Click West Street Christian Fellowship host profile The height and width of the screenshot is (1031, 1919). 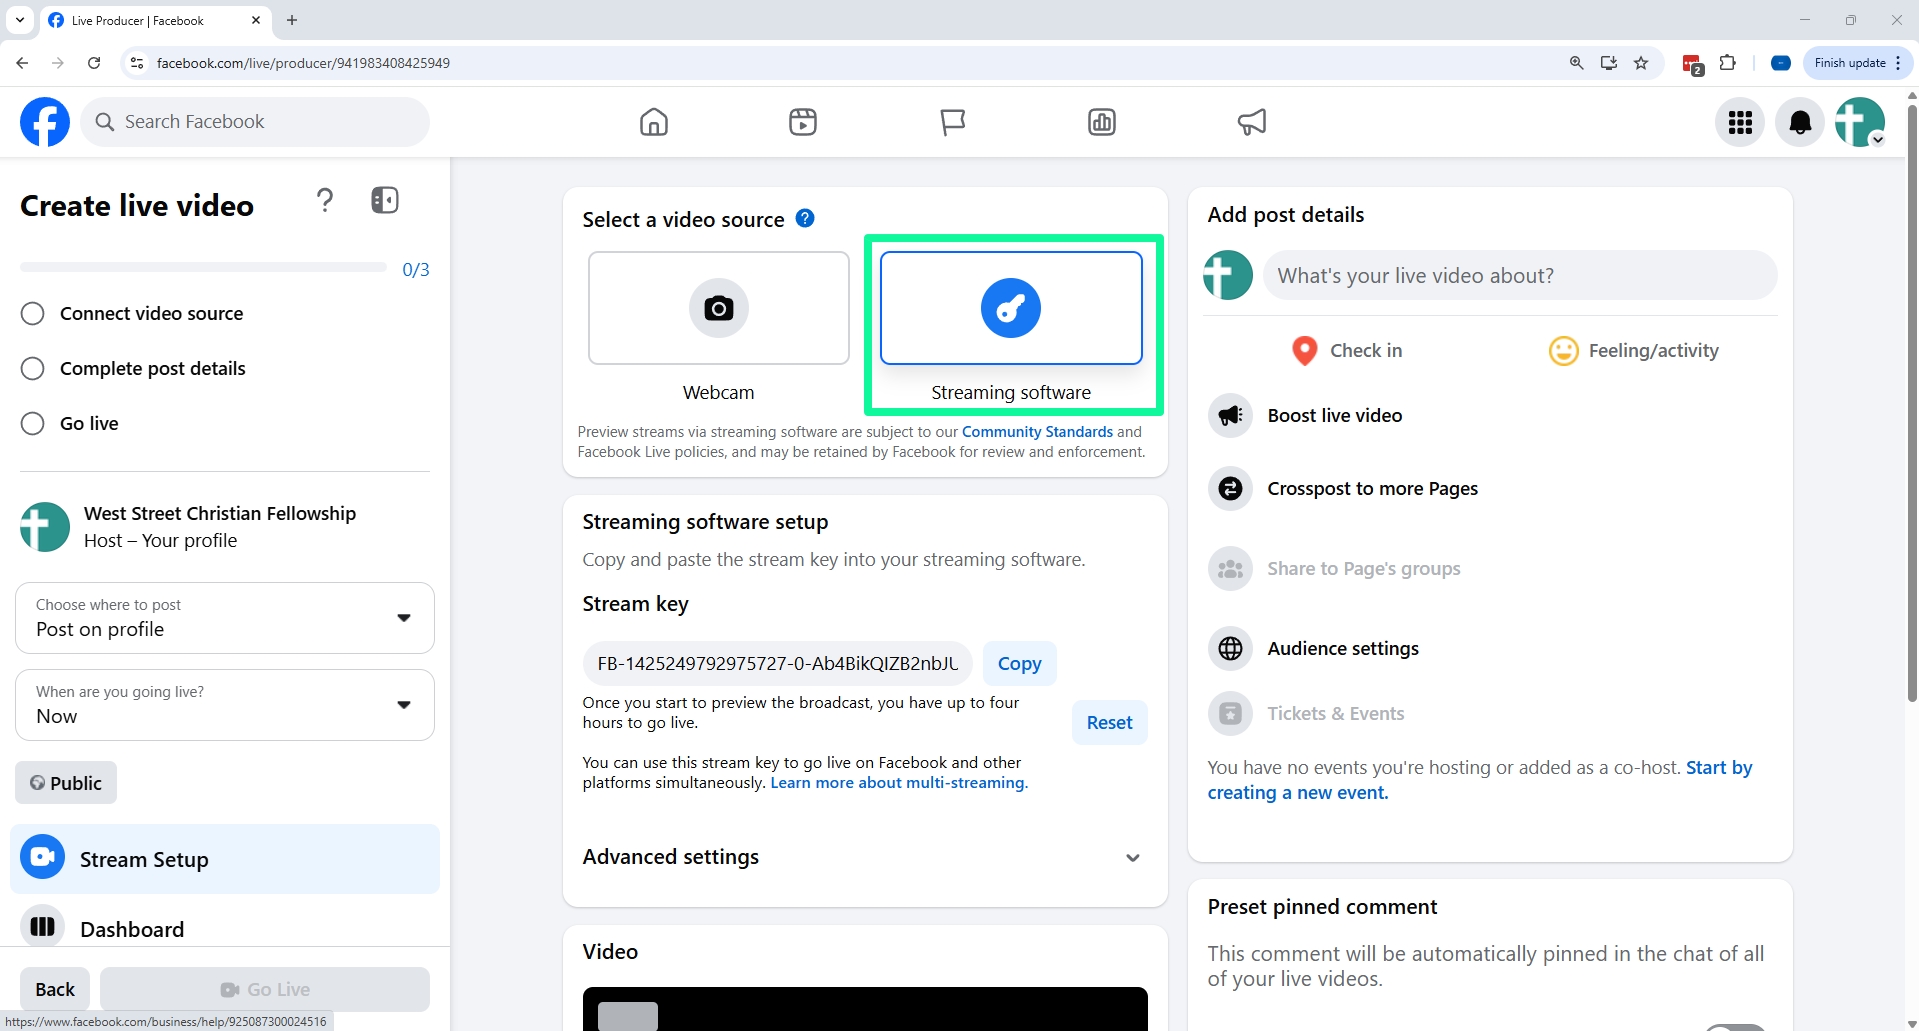(x=188, y=527)
